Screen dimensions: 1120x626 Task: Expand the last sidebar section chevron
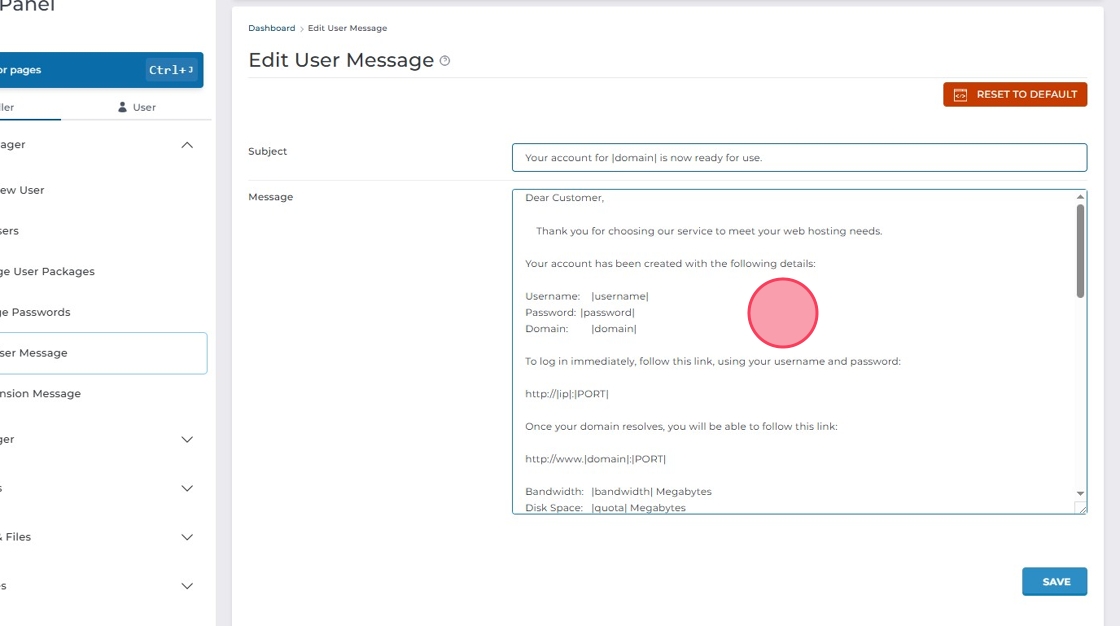(x=187, y=586)
